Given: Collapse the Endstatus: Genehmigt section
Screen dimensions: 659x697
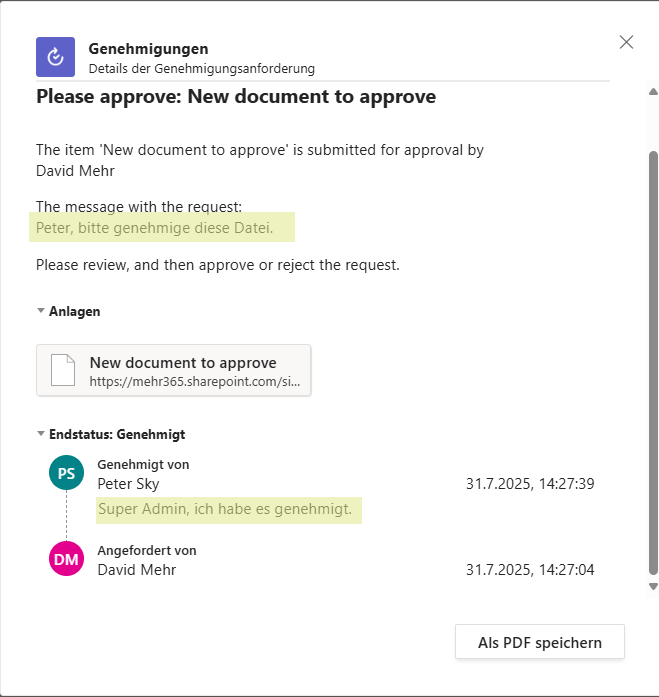Looking at the screenshot, I should click(41, 433).
